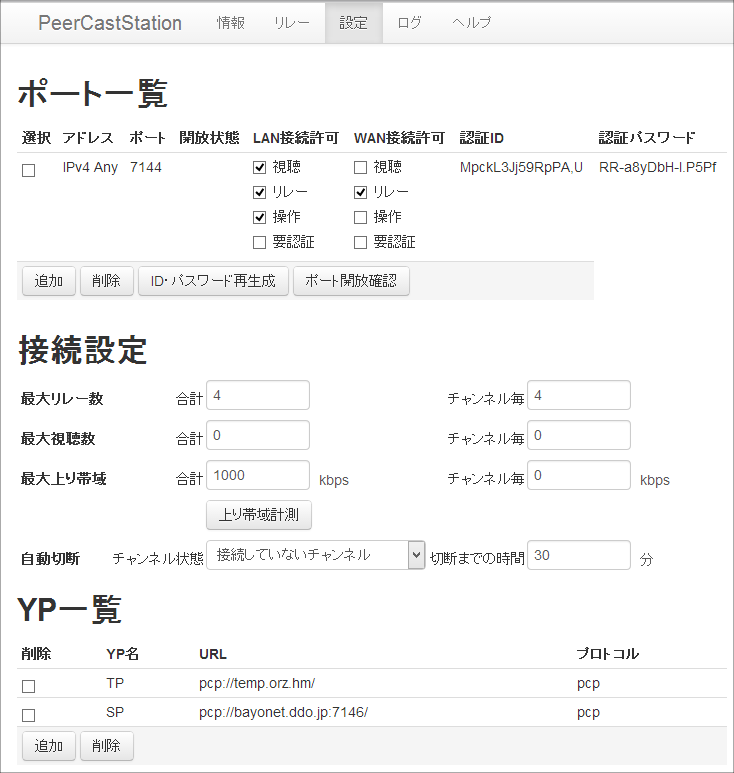Select the IPv4 Any port row checkbox
734x773 pixels.
29,171
